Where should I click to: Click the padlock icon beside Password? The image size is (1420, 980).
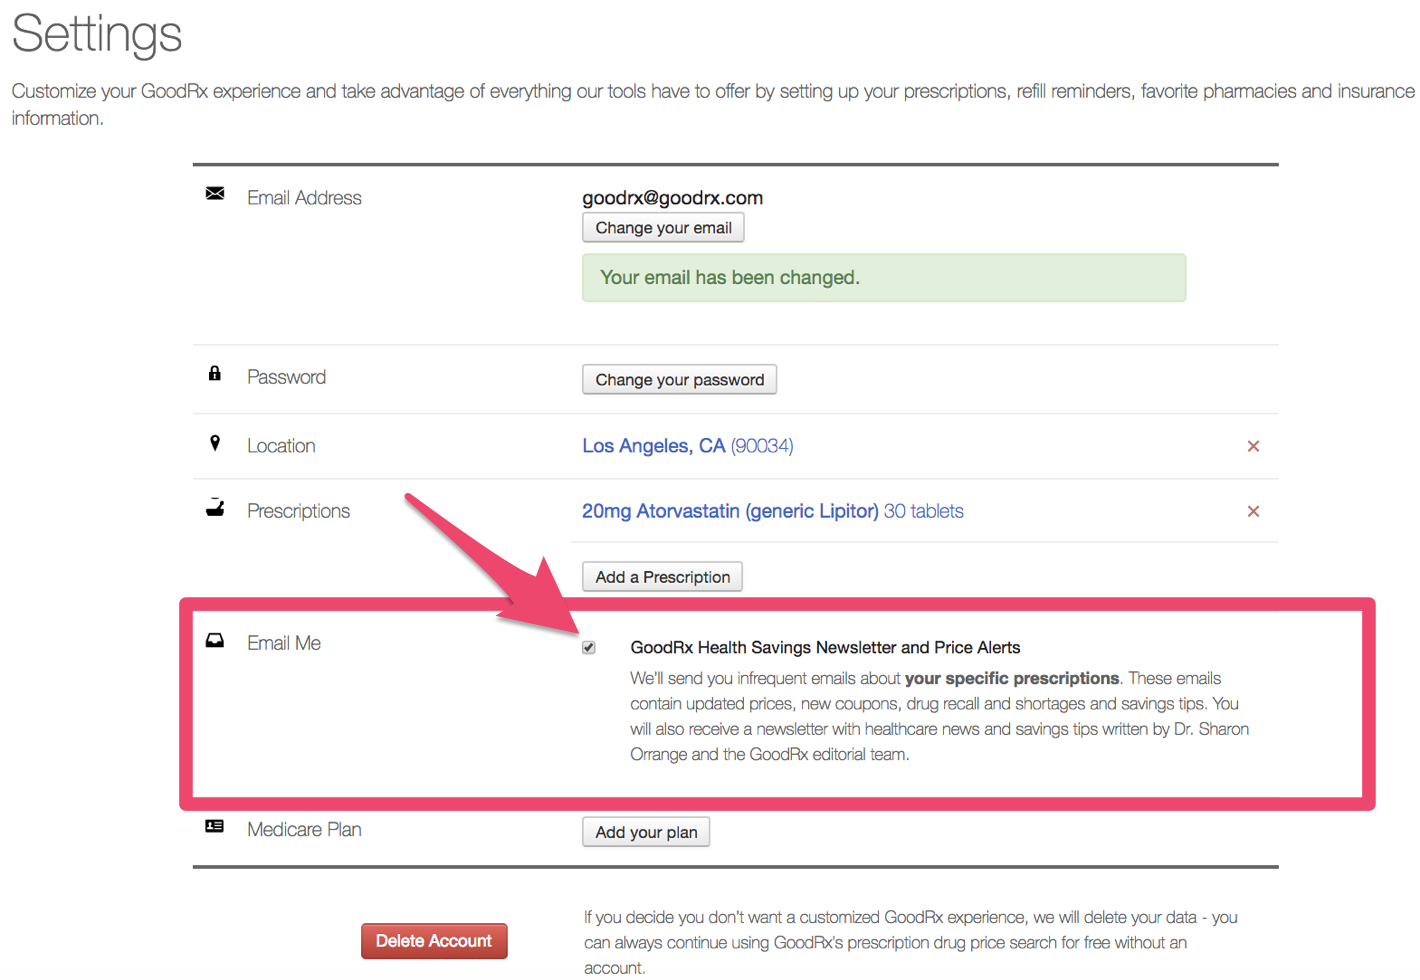pos(214,373)
